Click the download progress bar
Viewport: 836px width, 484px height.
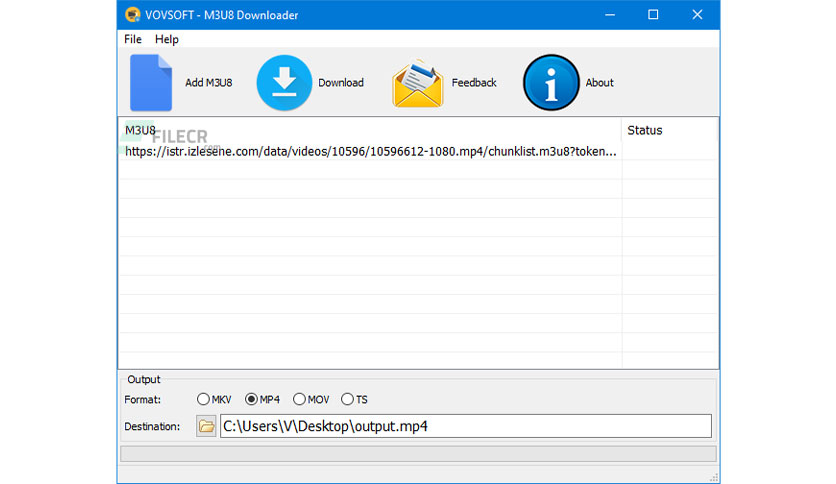(418, 454)
